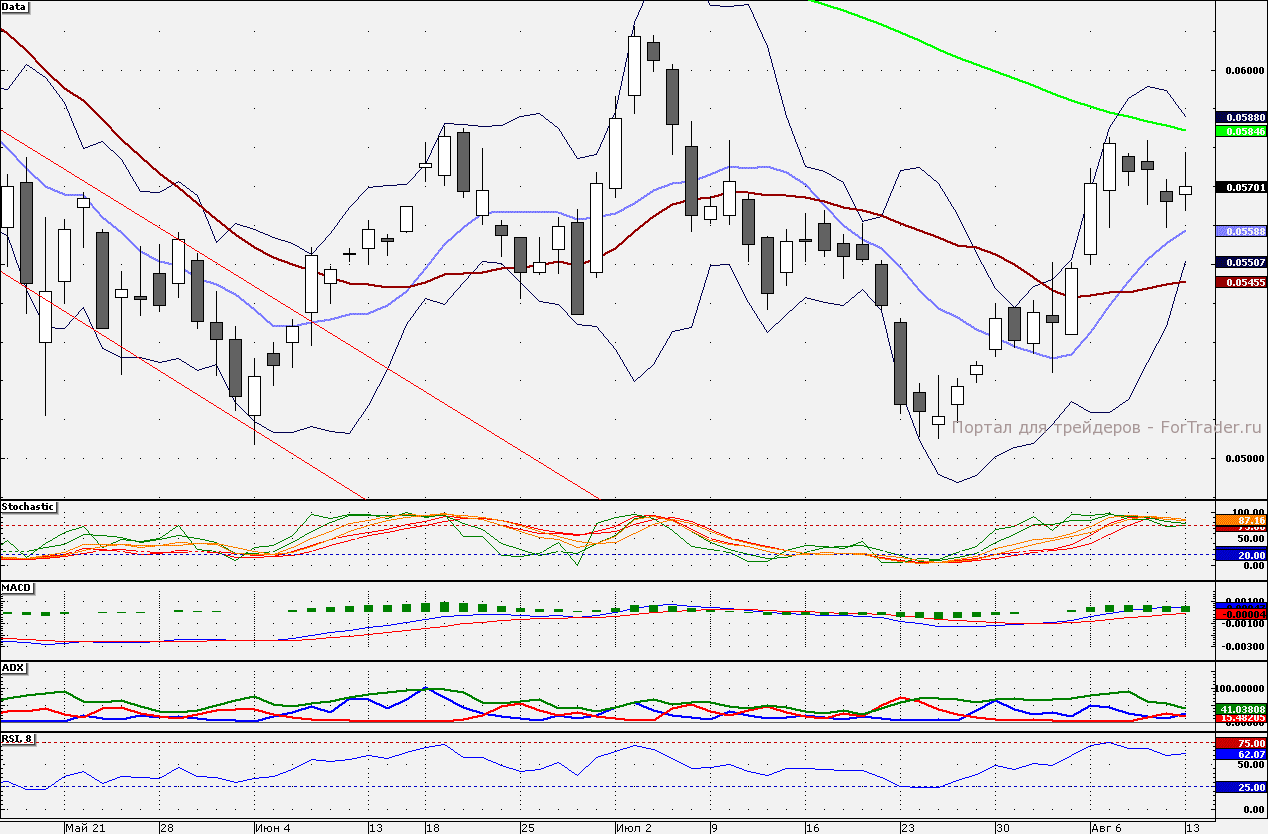Click the 0.05880 upper band price tag
The image size is (1268, 834).
(1240, 117)
